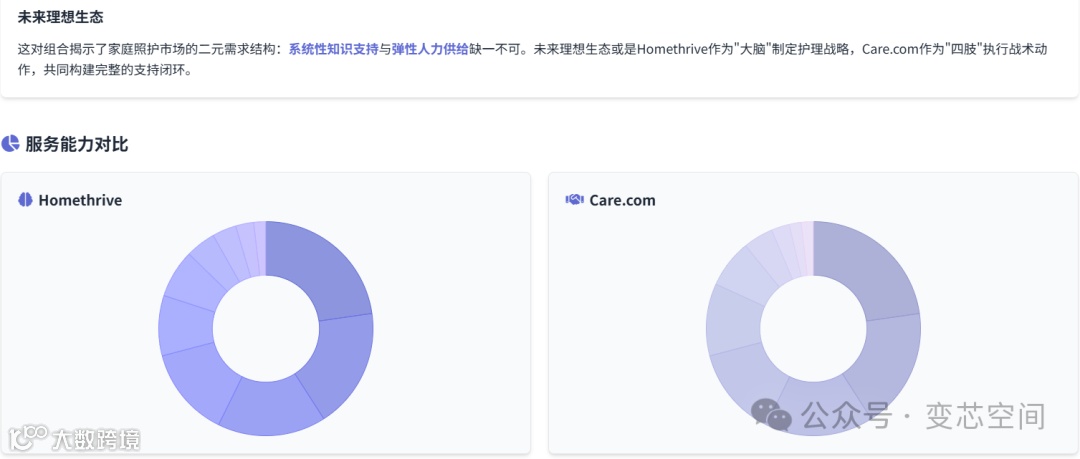Click the 未来理想生态 heading

click(61, 17)
